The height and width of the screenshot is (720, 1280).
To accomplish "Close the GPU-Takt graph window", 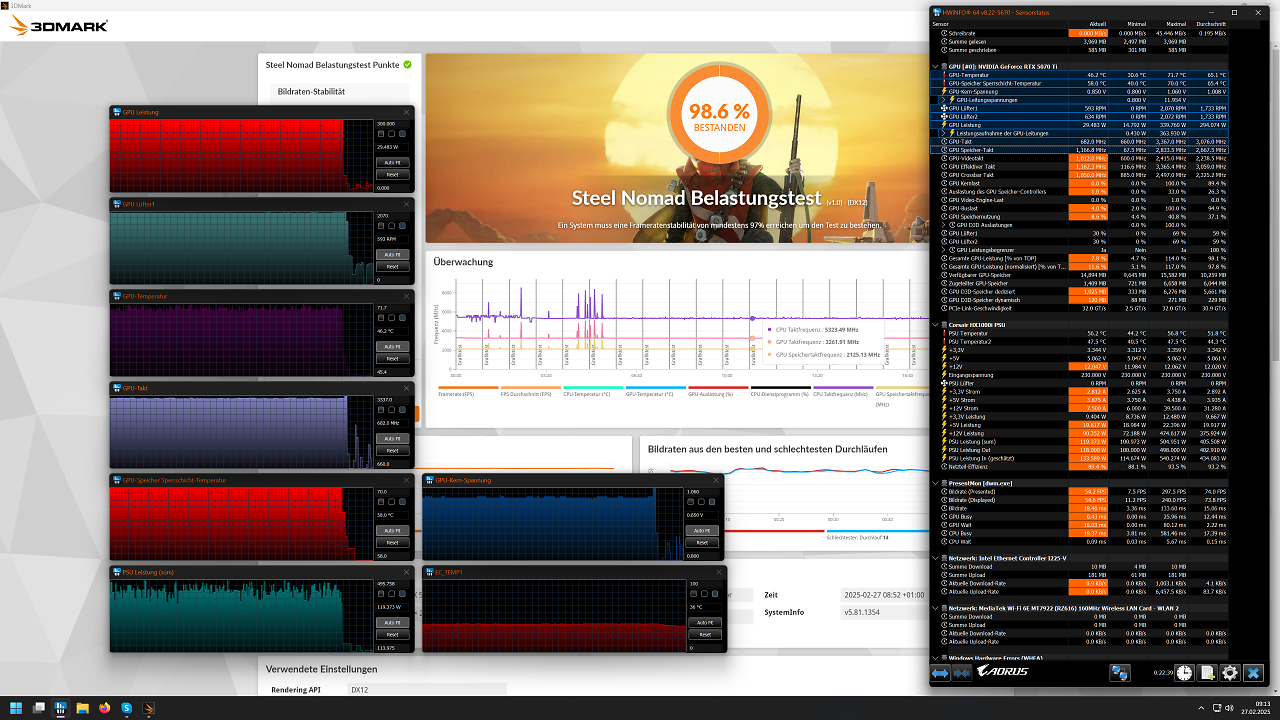I will pyautogui.click(x=406, y=388).
